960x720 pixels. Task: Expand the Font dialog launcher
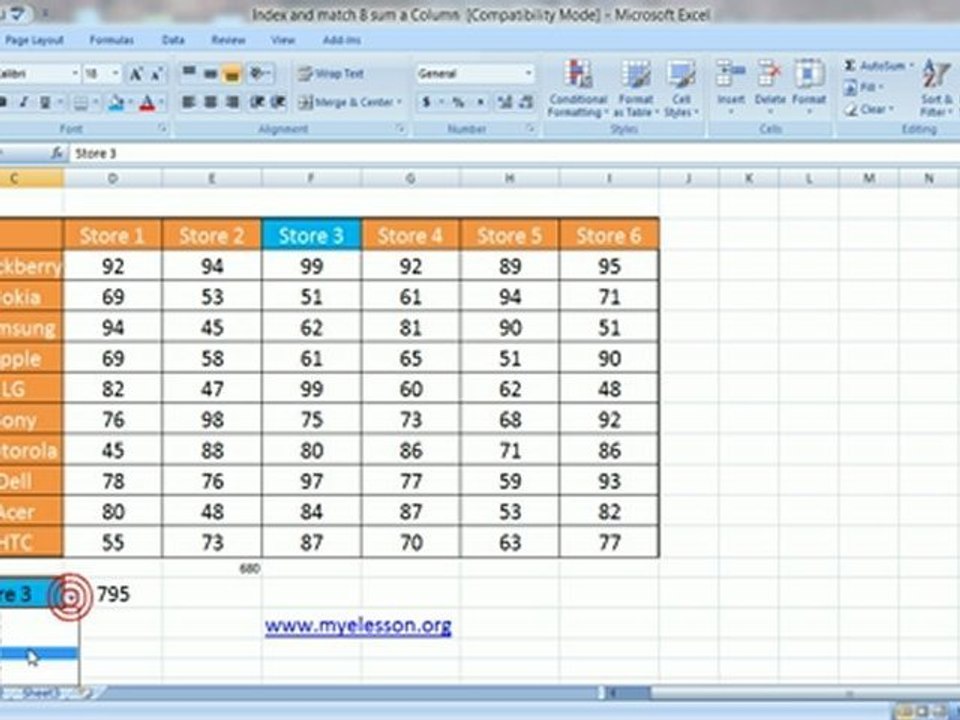tap(162, 129)
